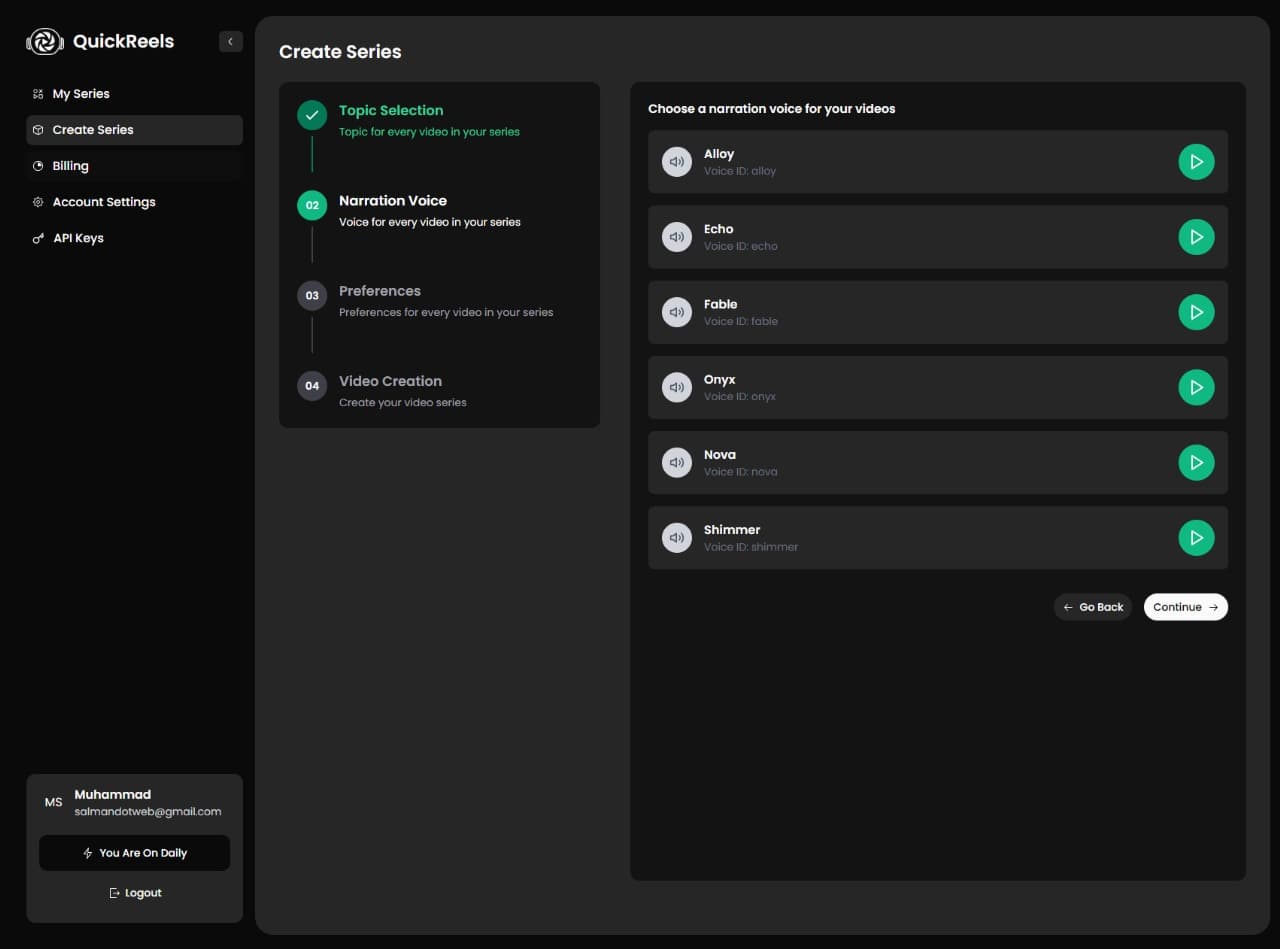
Task: Go to Billing in the sidebar
Action: tap(134, 166)
